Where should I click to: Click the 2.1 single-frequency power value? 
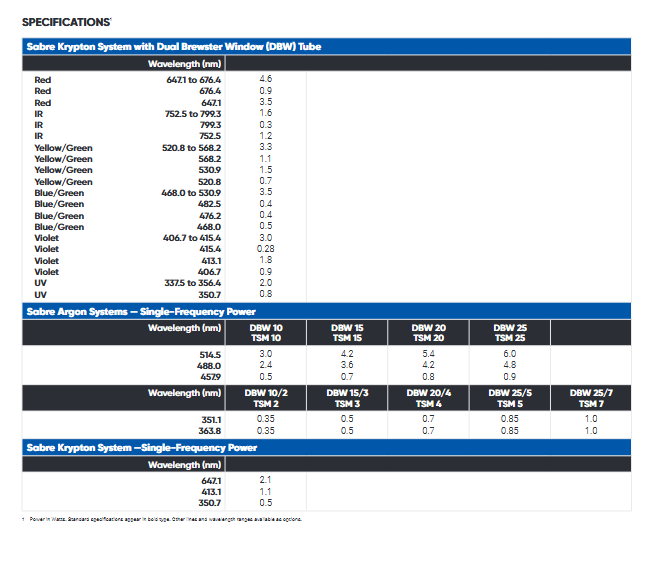tap(266, 480)
